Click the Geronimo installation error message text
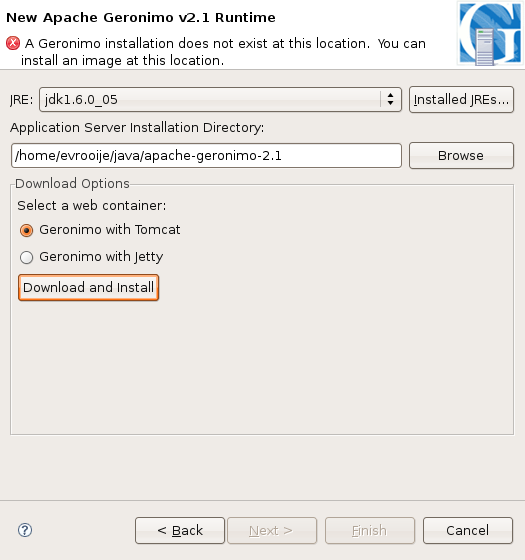This screenshot has height=560, width=525. point(223,52)
